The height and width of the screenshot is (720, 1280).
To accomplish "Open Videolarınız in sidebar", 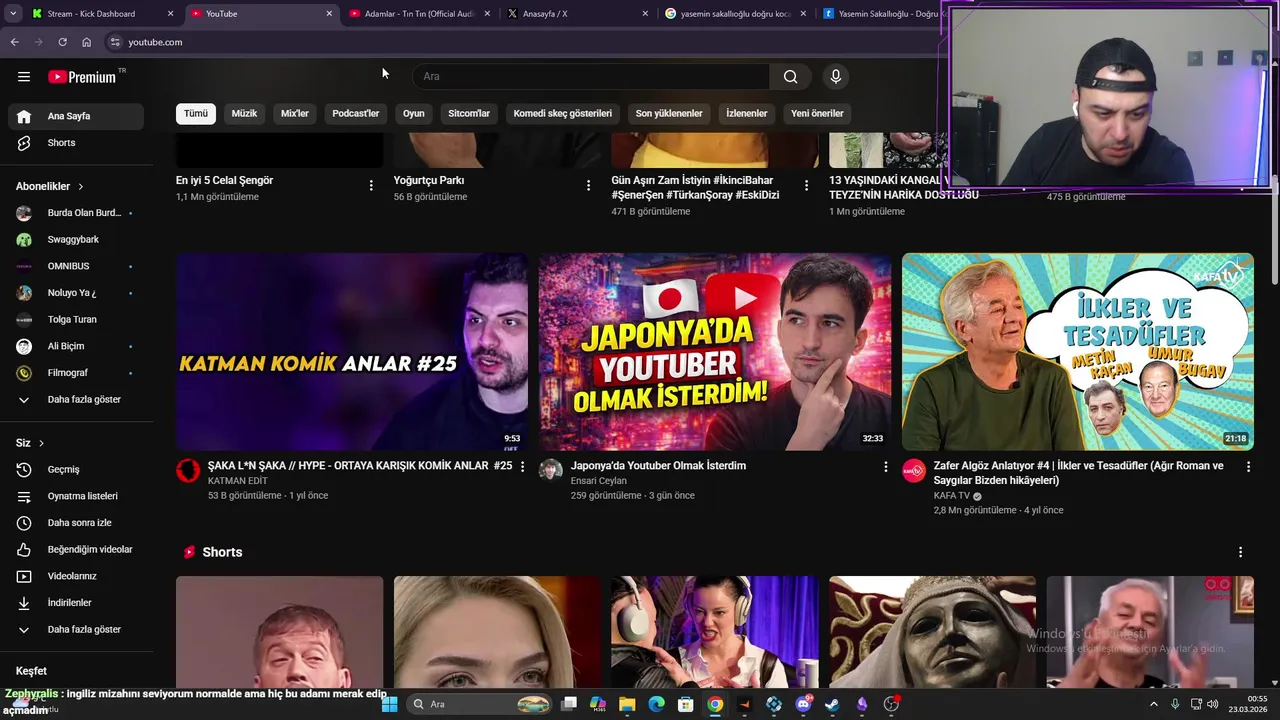I will [x=76, y=576].
